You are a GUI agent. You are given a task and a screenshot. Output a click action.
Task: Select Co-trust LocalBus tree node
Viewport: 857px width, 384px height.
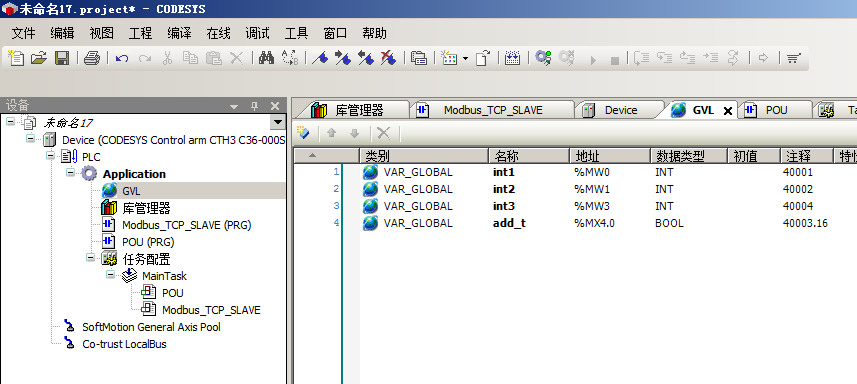[x=124, y=344]
